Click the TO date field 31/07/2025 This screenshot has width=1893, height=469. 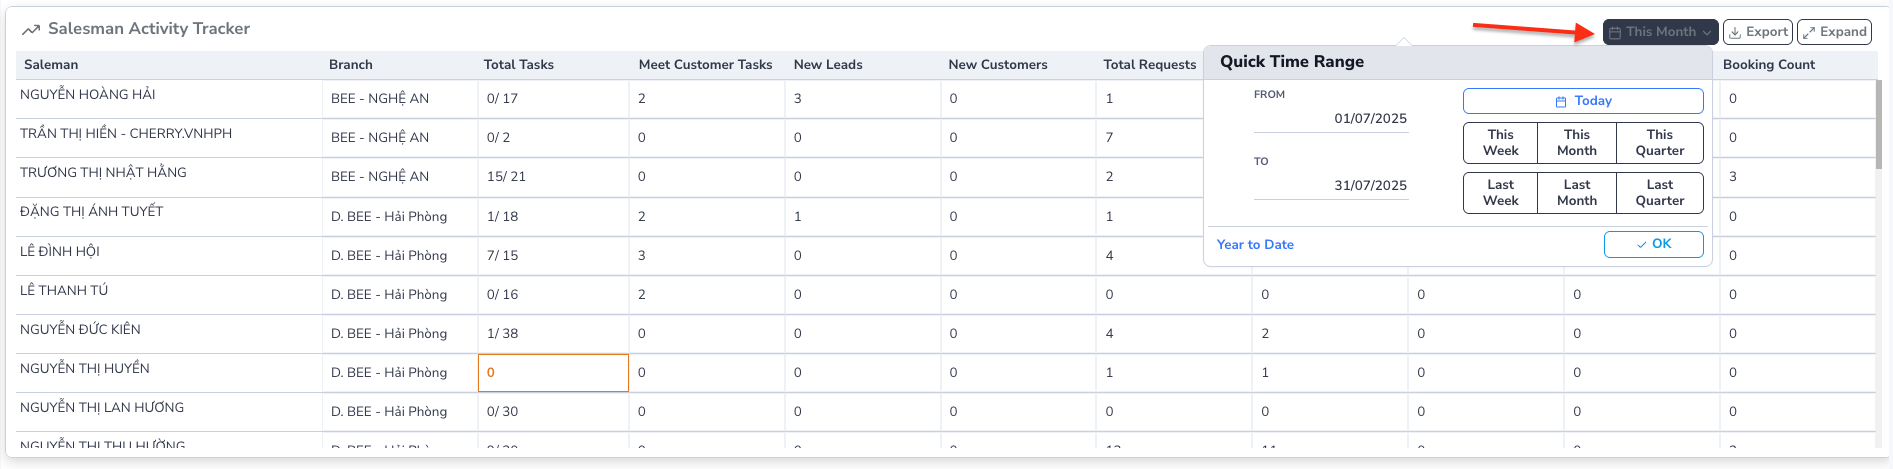pyautogui.click(x=1331, y=185)
